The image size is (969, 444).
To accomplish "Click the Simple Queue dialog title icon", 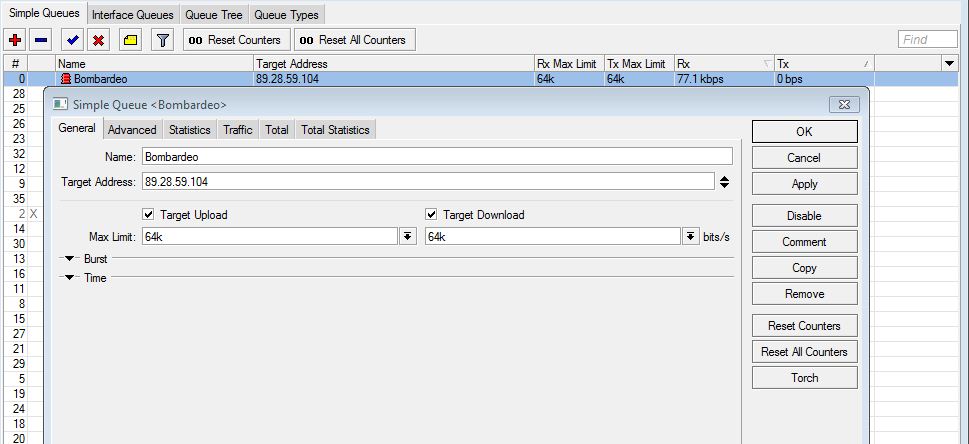I will point(61,105).
